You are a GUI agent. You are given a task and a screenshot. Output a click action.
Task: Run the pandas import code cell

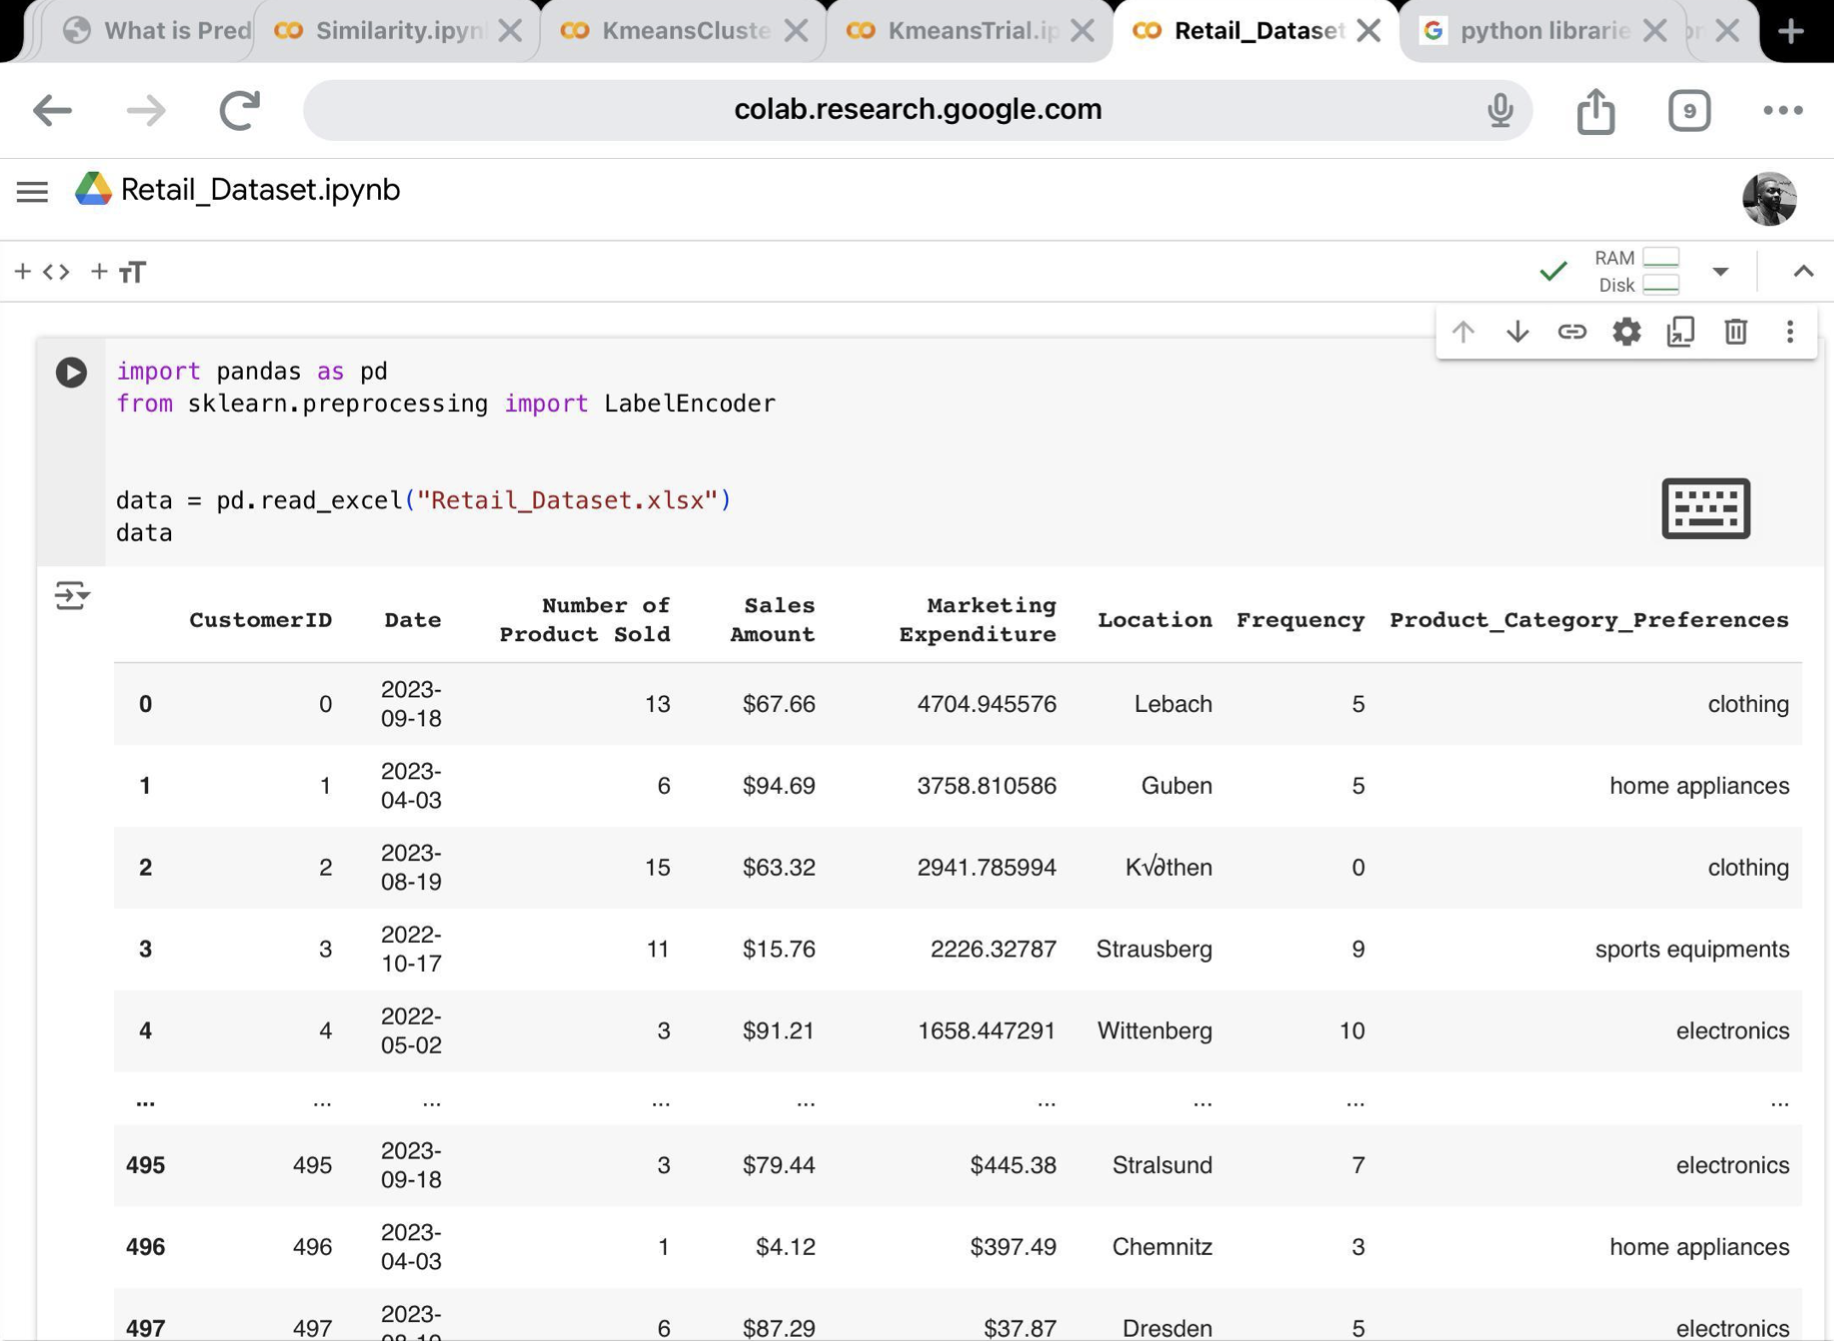coord(70,372)
